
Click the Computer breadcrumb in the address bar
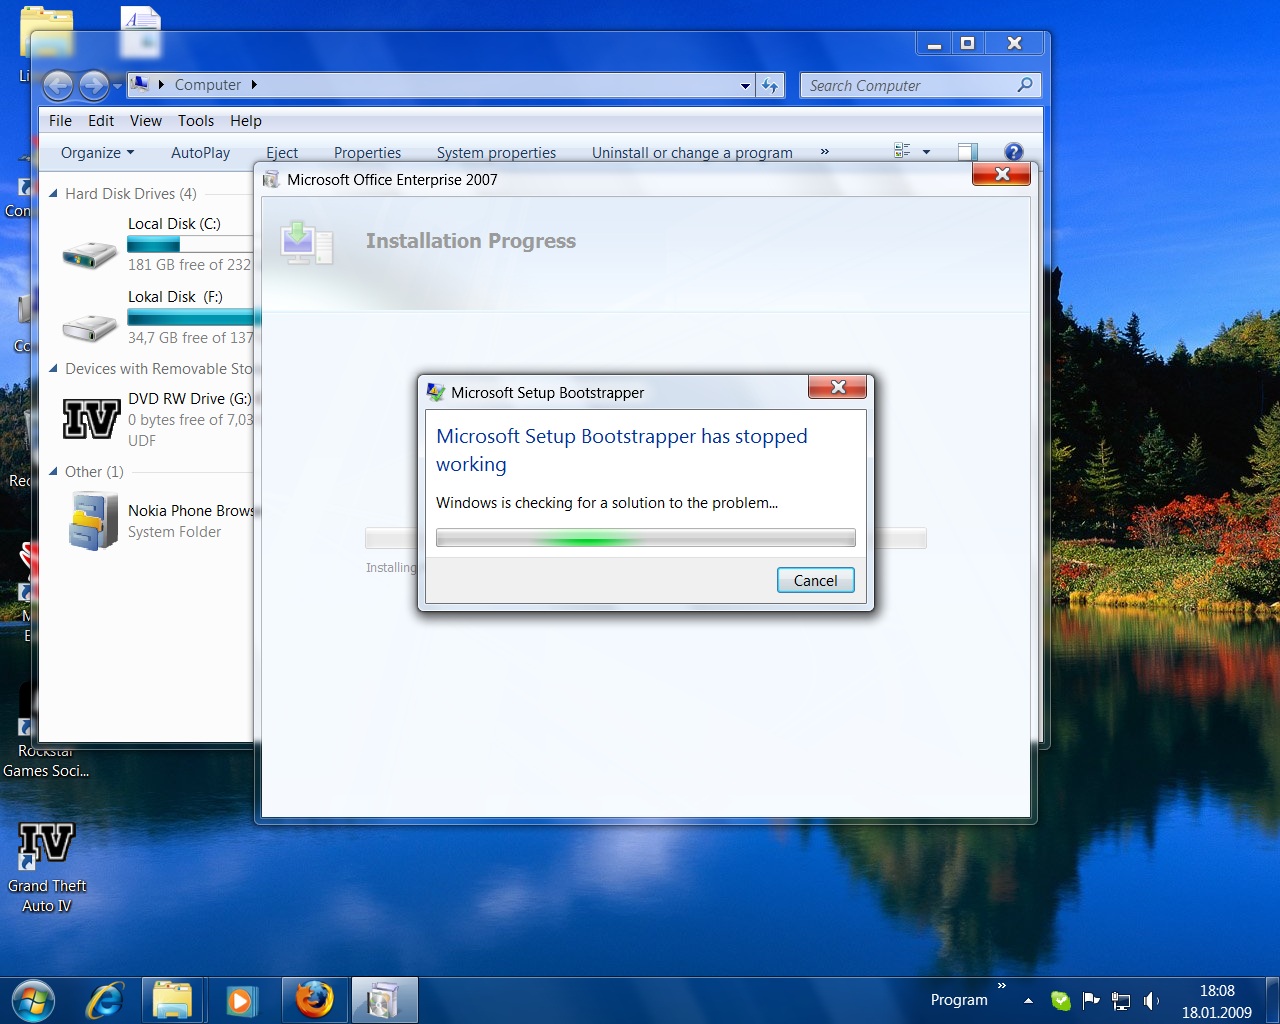(x=207, y=86)
